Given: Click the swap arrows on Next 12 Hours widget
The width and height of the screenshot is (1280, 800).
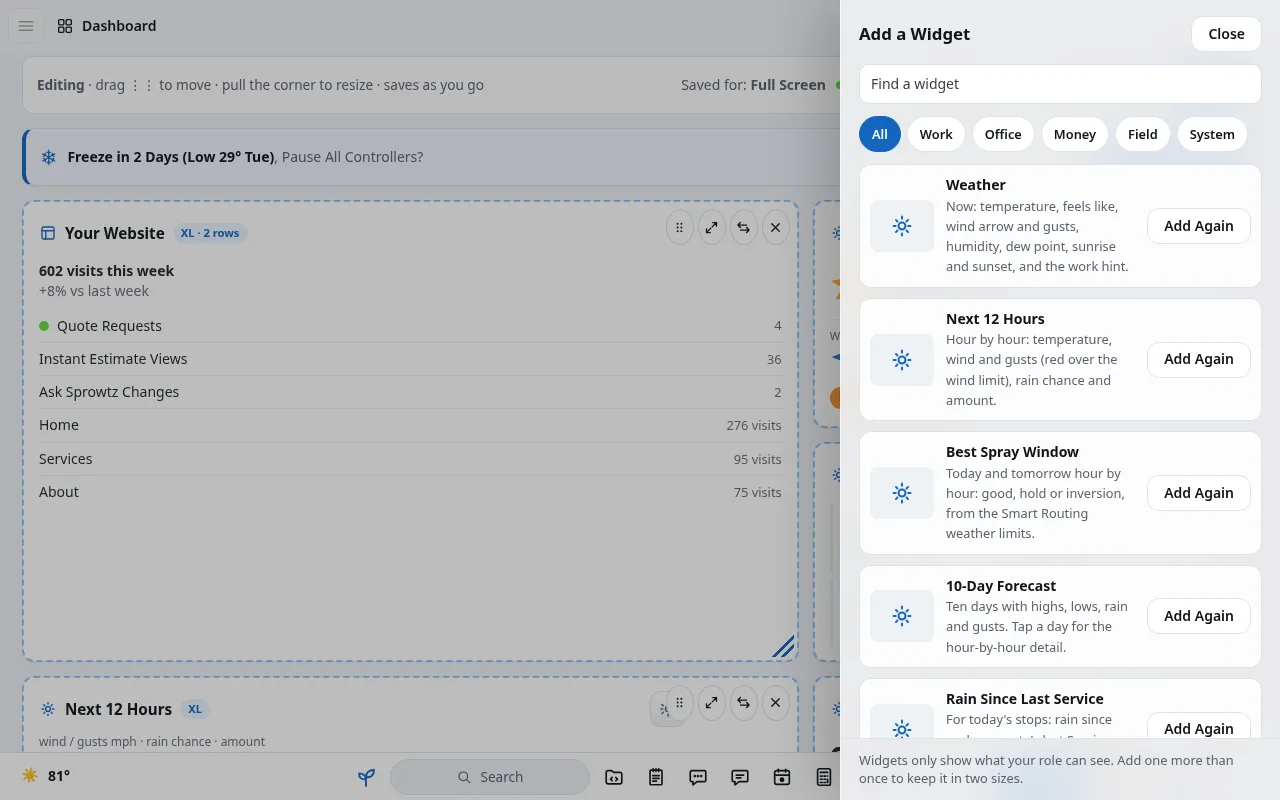Looking at the screenshot, I should click(x=743, y=703).
